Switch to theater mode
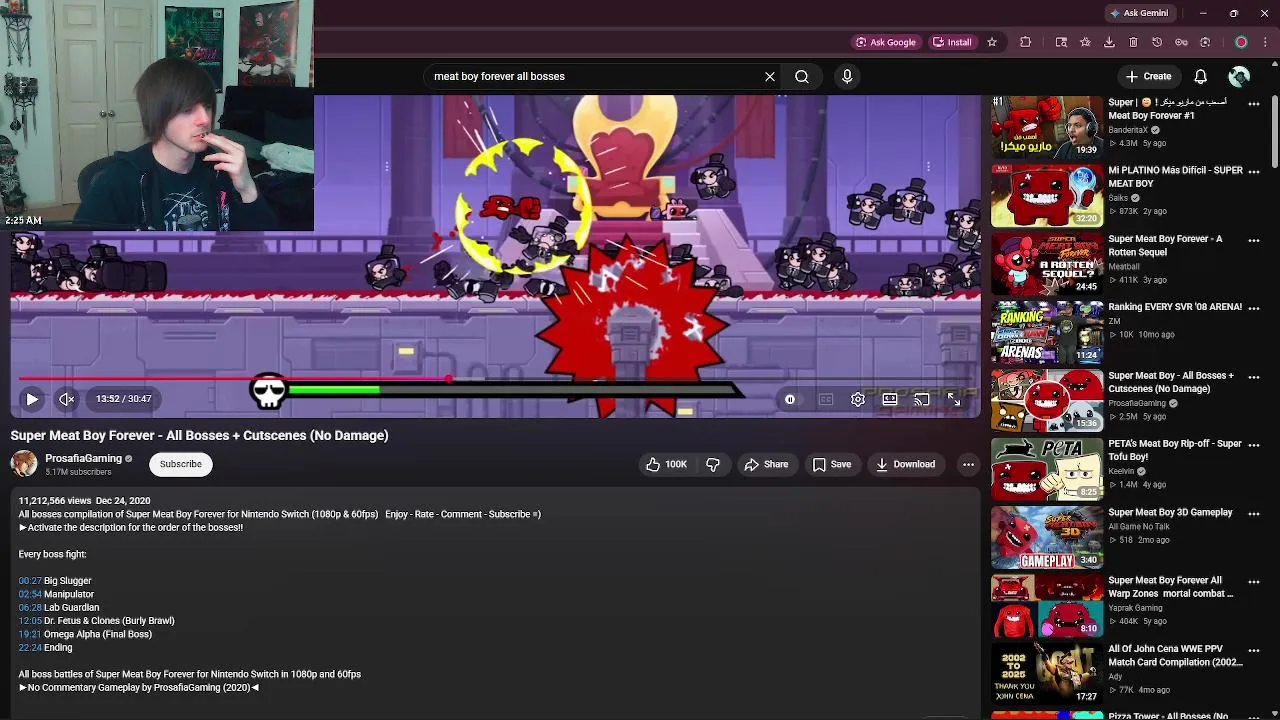Image resolution: width=1280 pixels, height=720 pixels. tap(890, 400)
